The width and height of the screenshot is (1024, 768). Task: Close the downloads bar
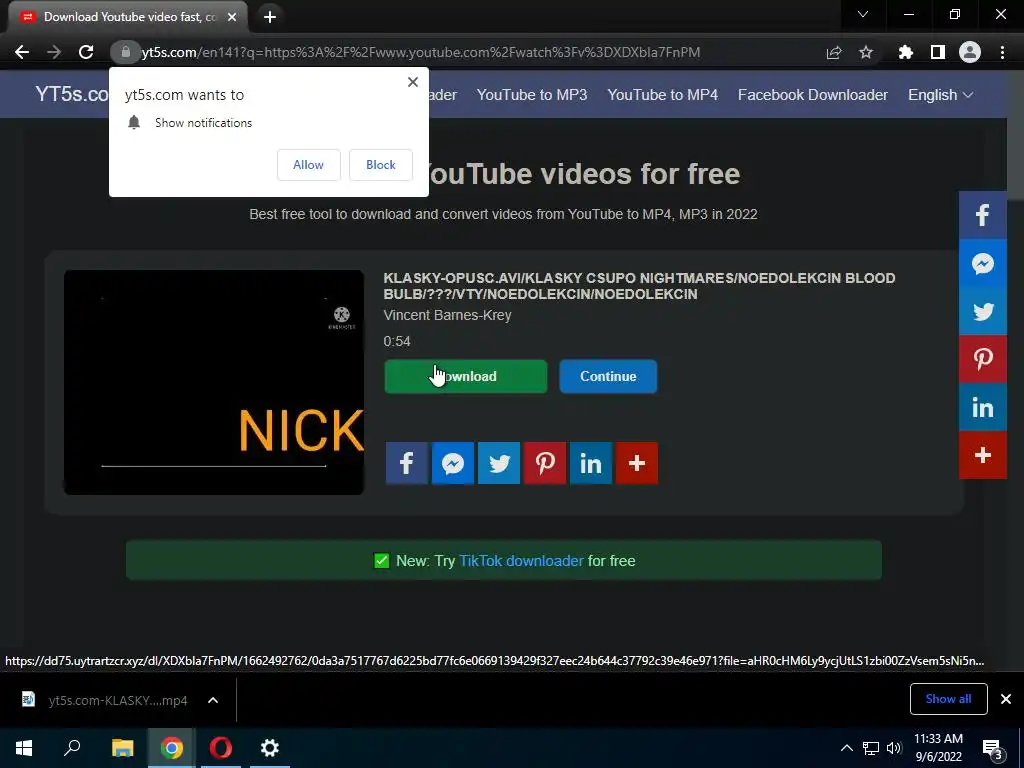[1006, 699]
